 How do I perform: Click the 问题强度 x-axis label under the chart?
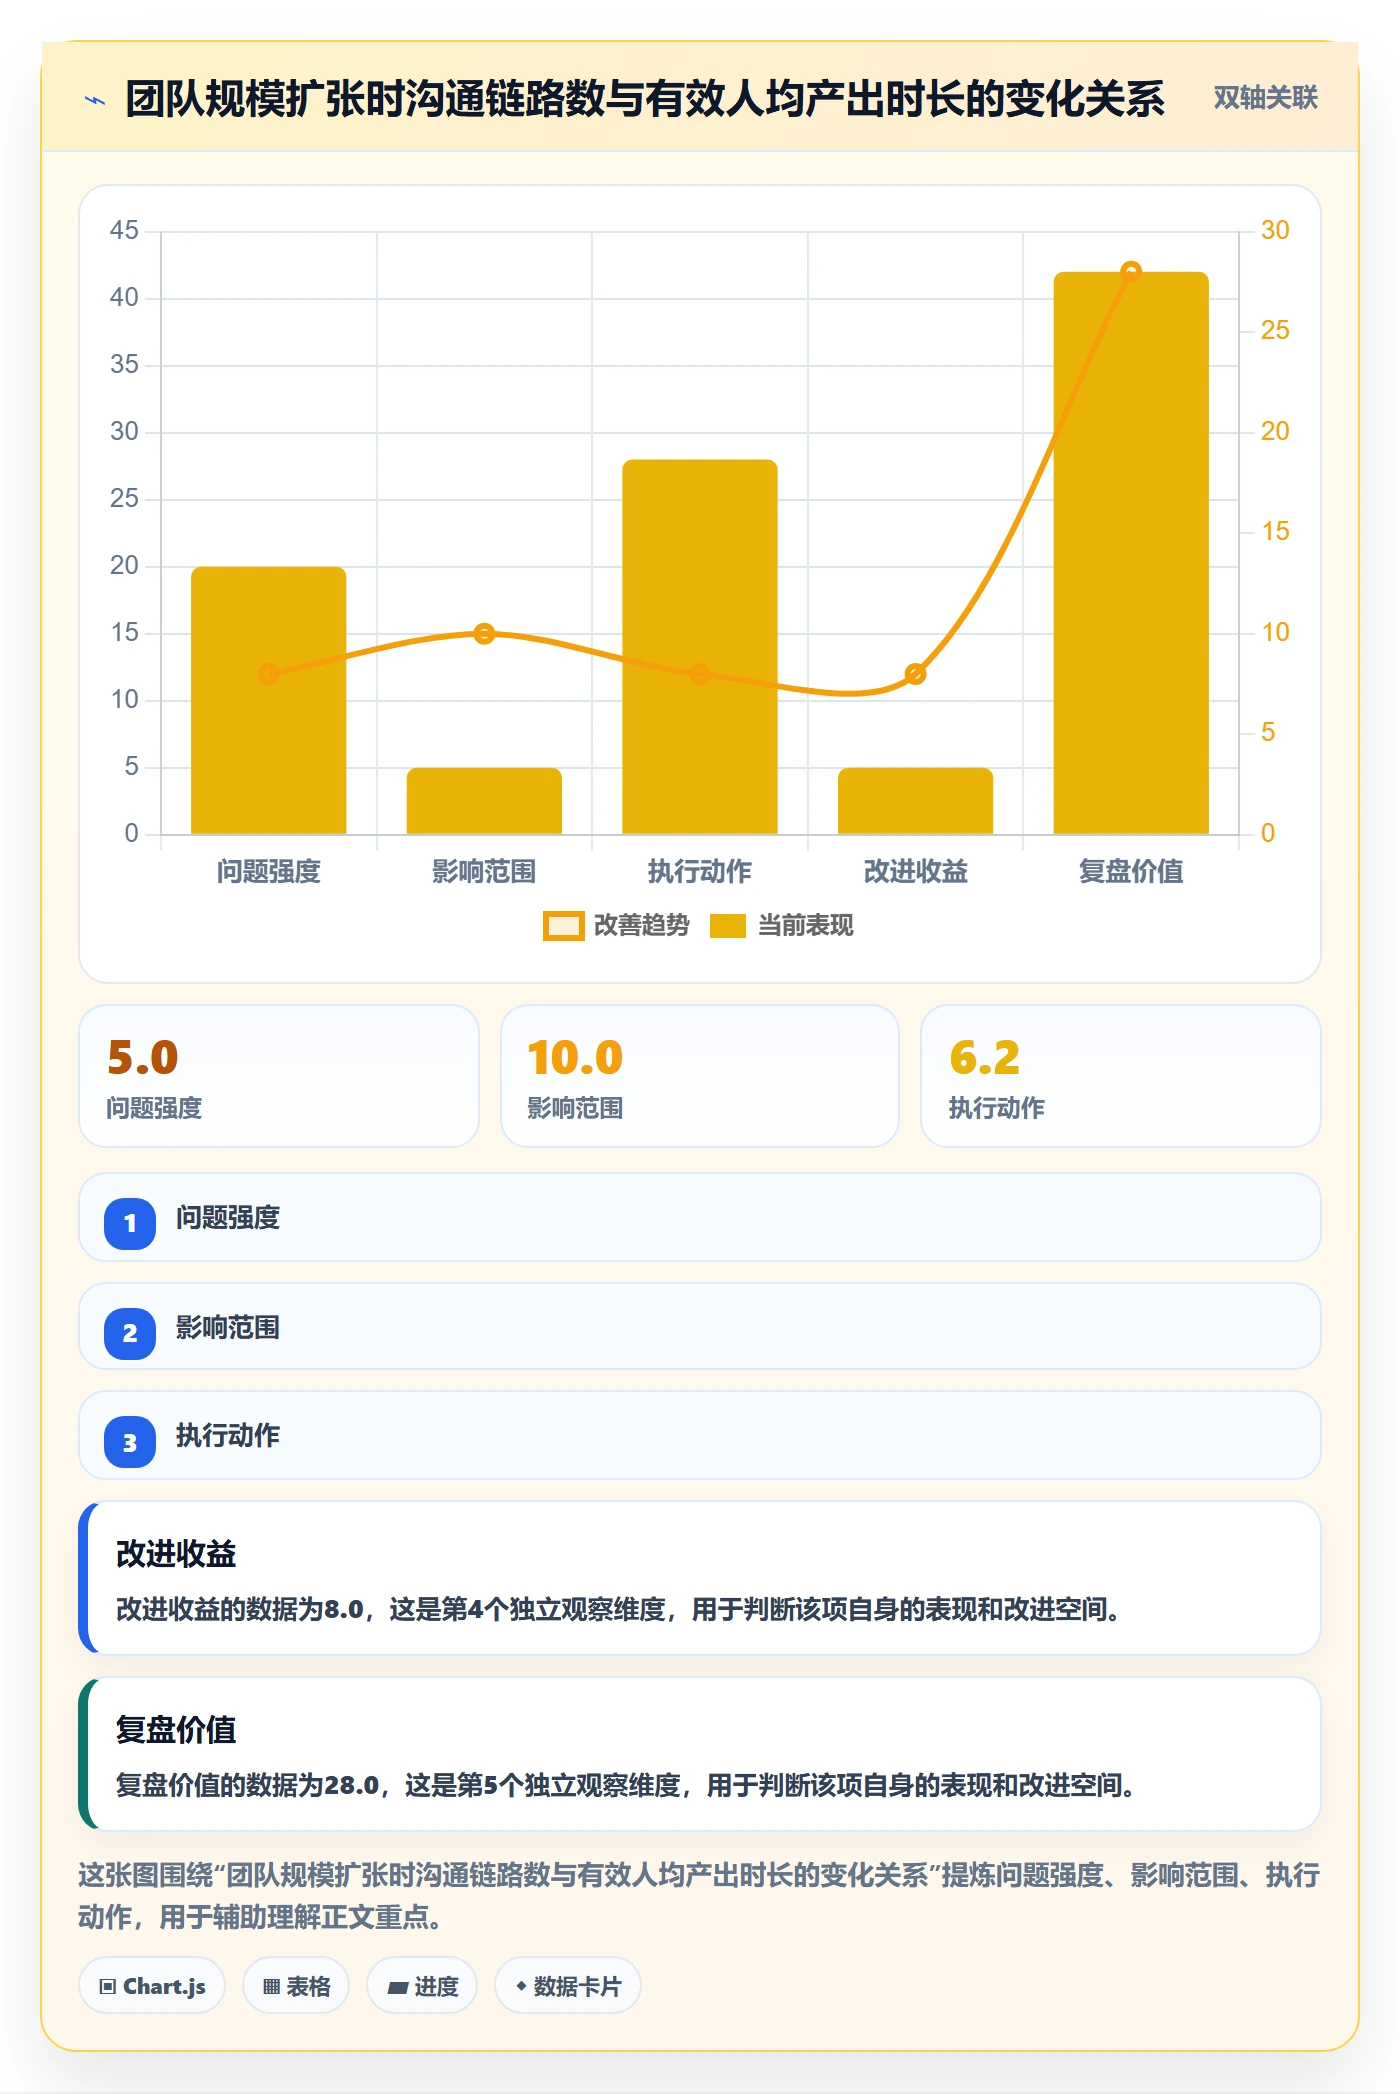pyautogui.click(x=269, y=872)
